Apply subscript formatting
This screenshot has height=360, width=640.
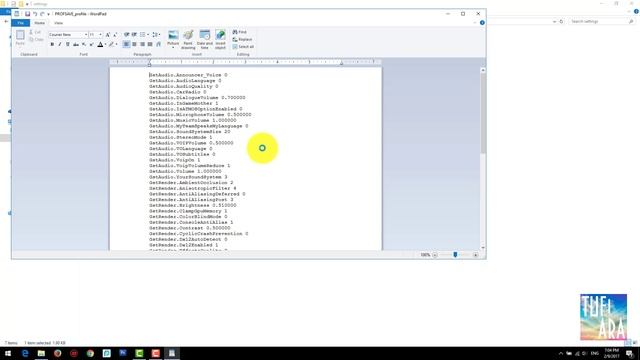tap(84, 44)
